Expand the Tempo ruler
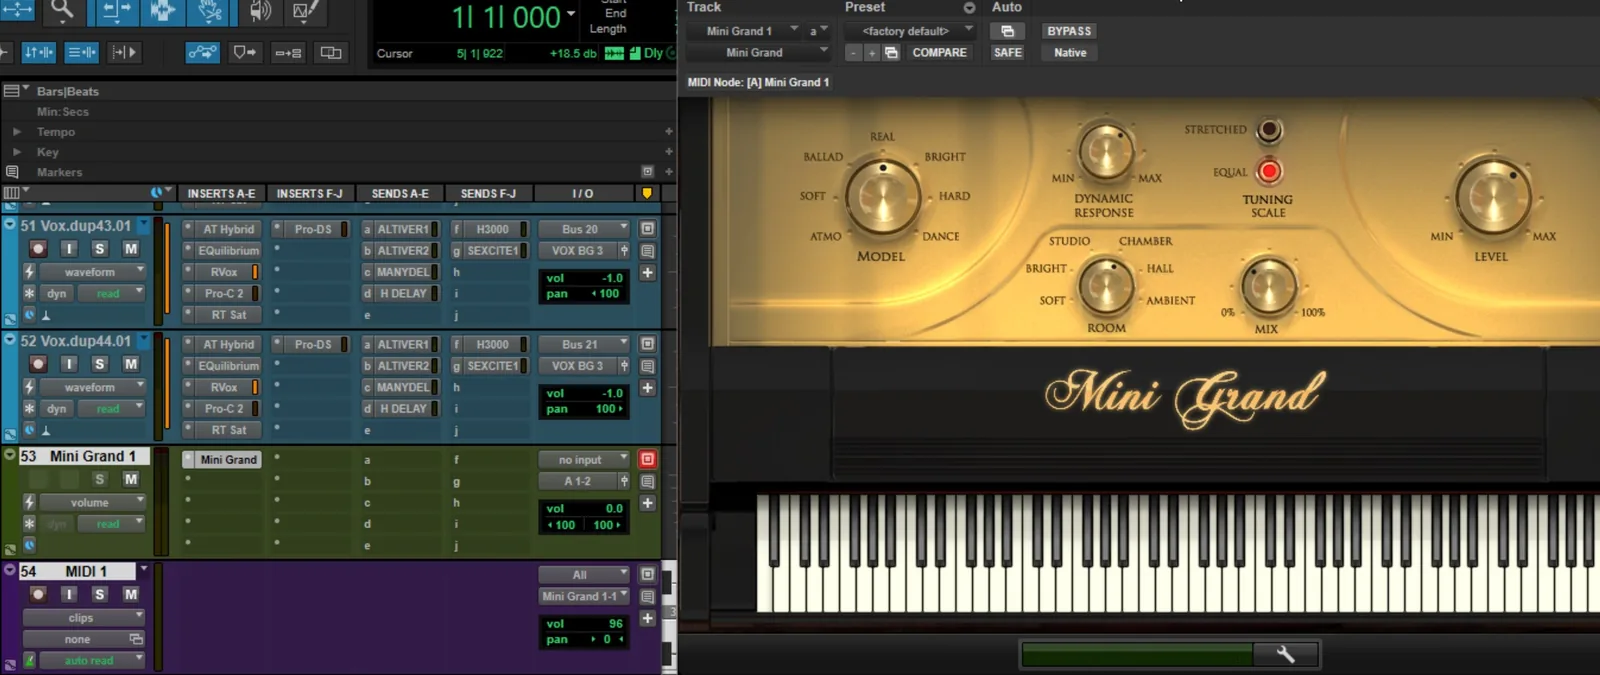This screenshot has height=675, width=1600. pyautogui.click(x=16, y=132)
